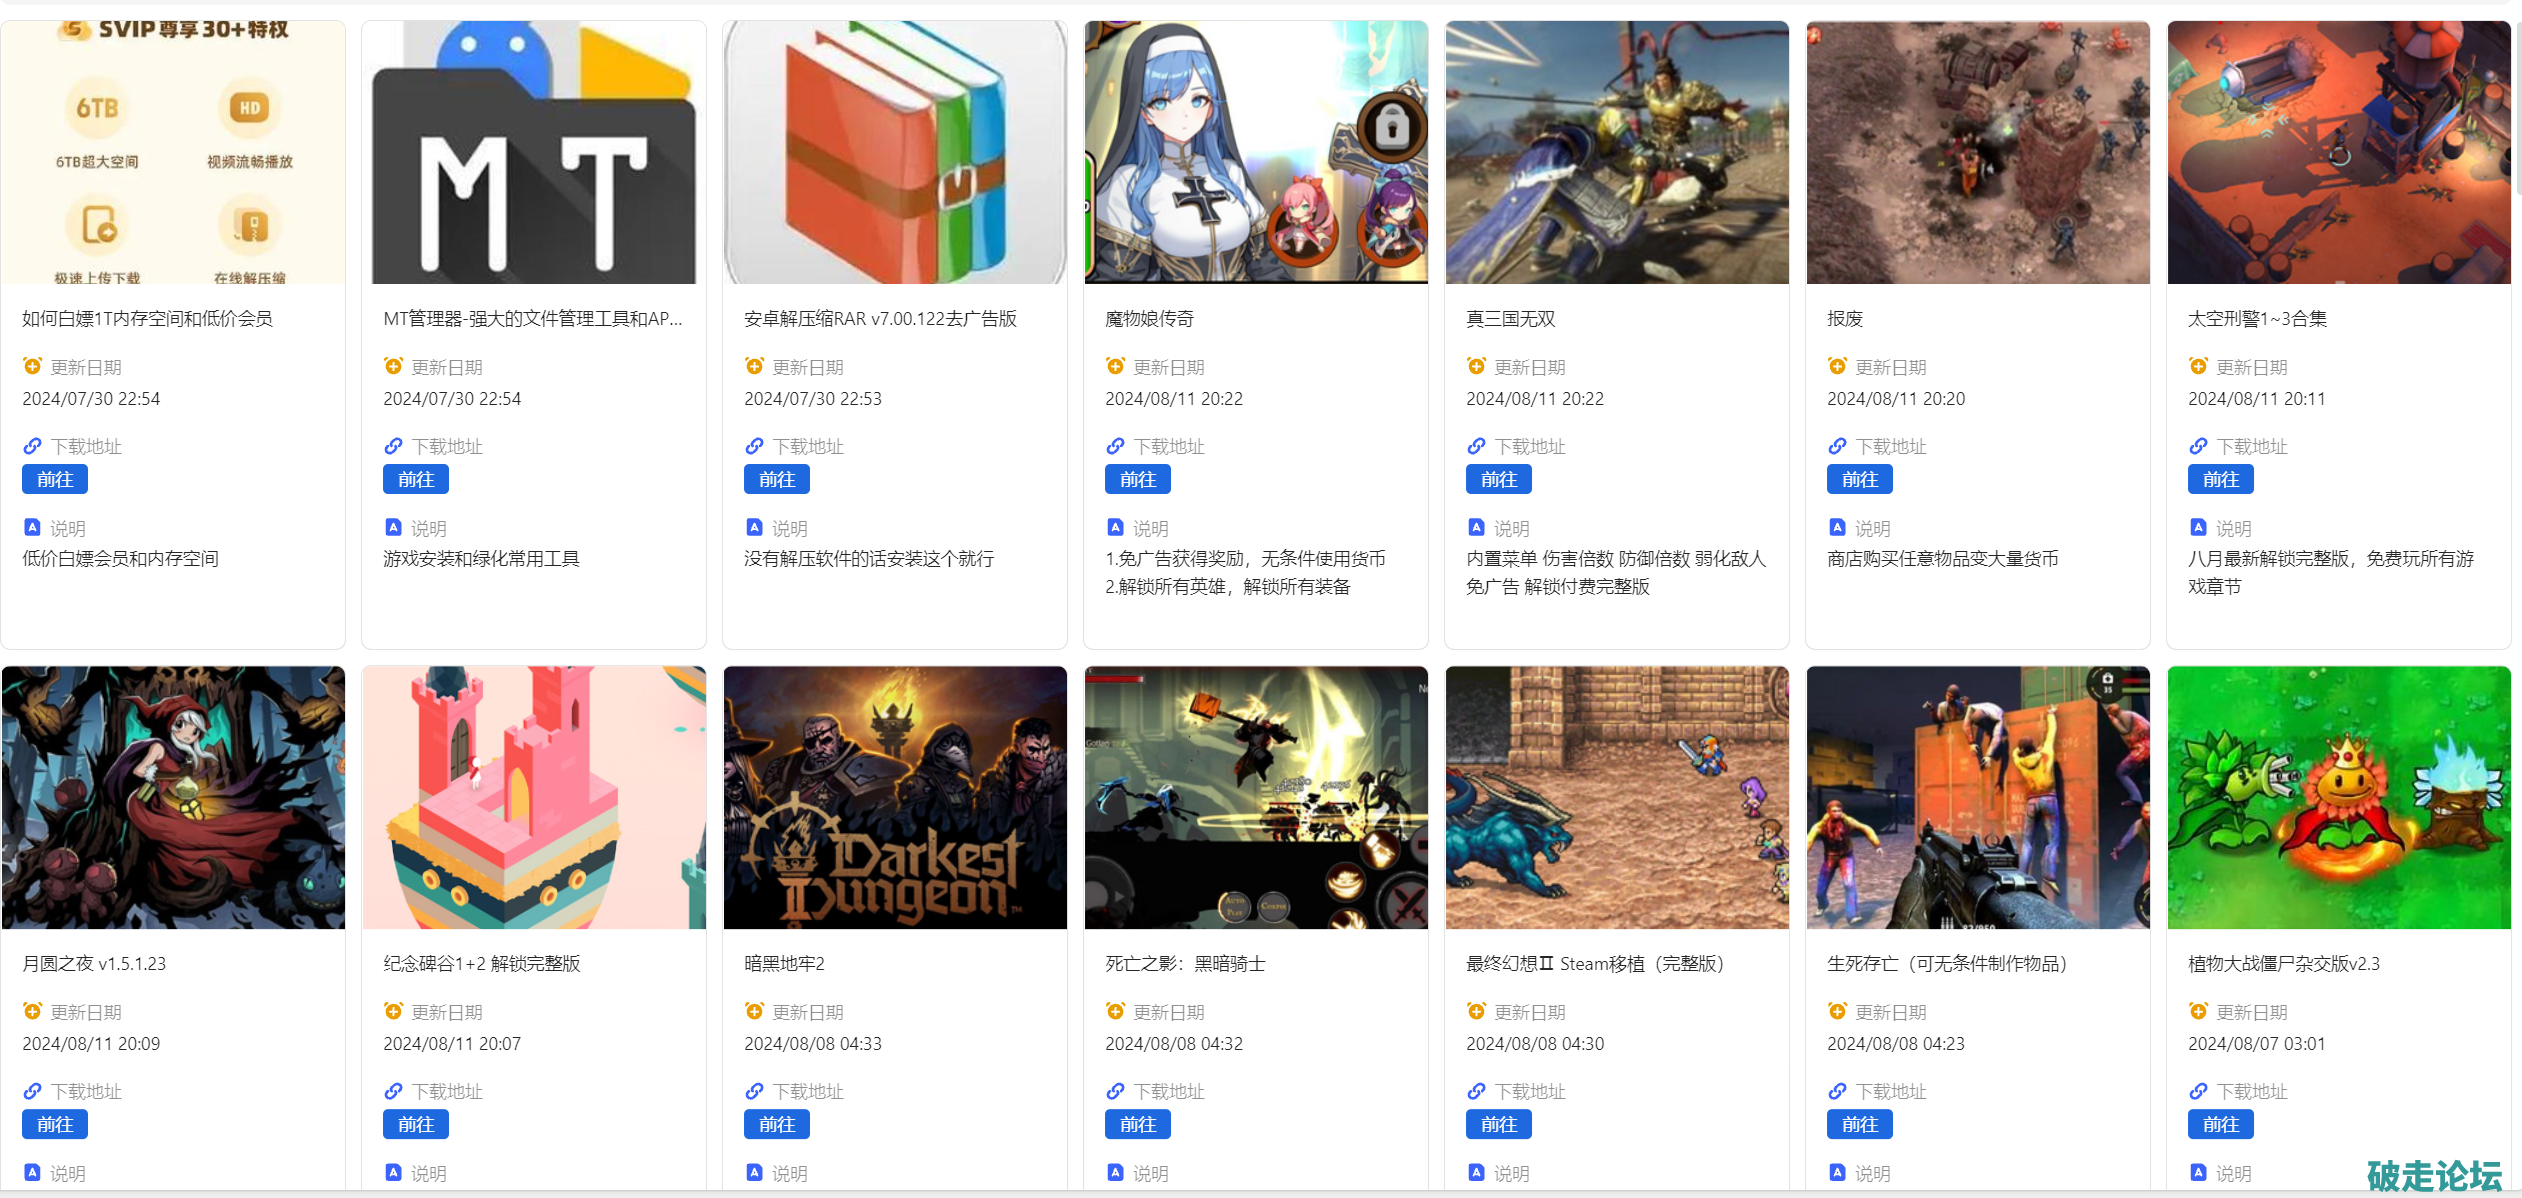This screenshot has height=1198, width=2522.
Task: Click the link icon on the MT管理器 card
Action: [x=393, y=446]
